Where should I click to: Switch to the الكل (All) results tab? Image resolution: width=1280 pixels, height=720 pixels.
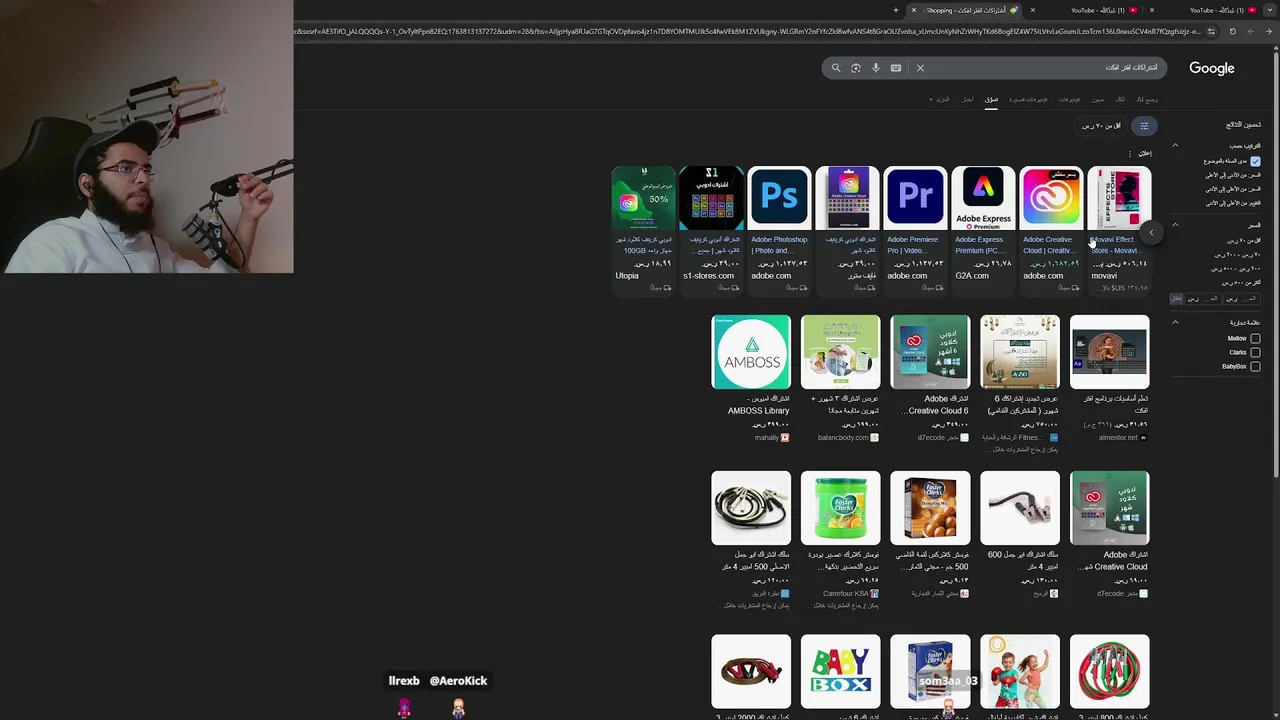tap(1120, 99)
